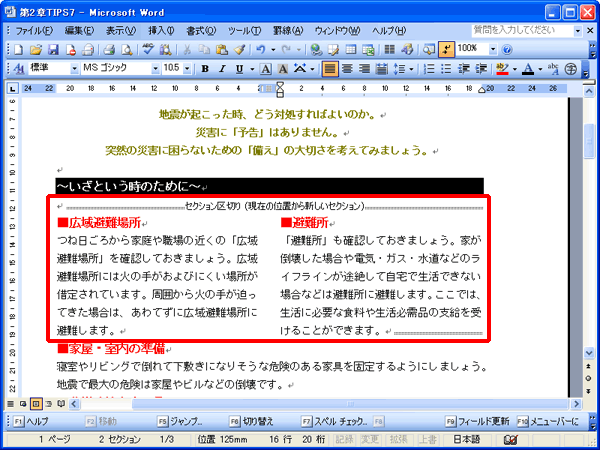
Task: Right-align the paragraph
Action: coord(364,69)
